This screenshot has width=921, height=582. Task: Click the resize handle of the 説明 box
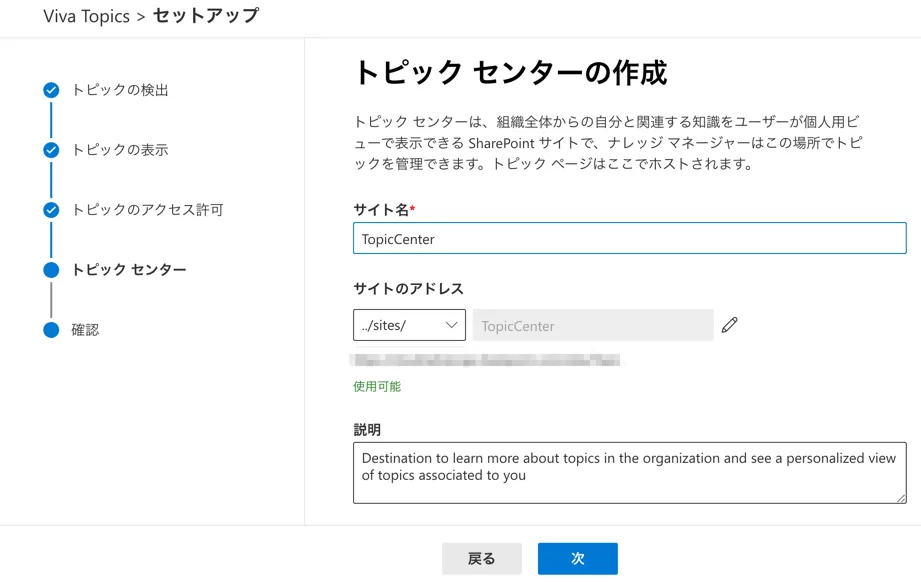tap(900, 497)
